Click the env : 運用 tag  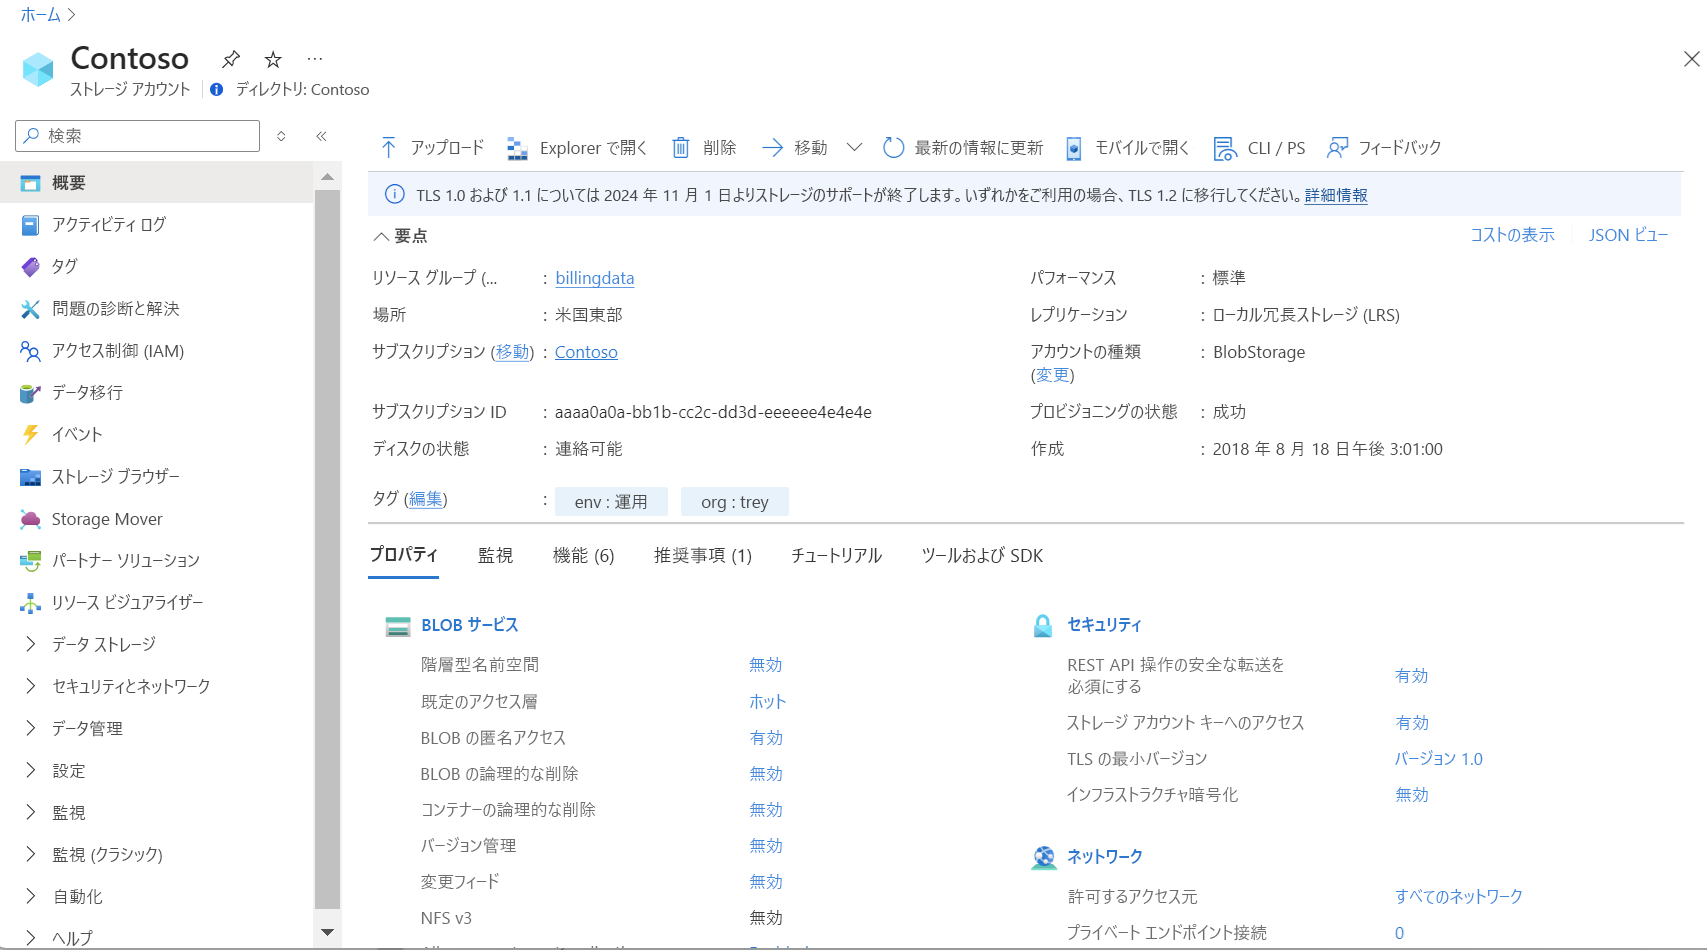(611, 502)
